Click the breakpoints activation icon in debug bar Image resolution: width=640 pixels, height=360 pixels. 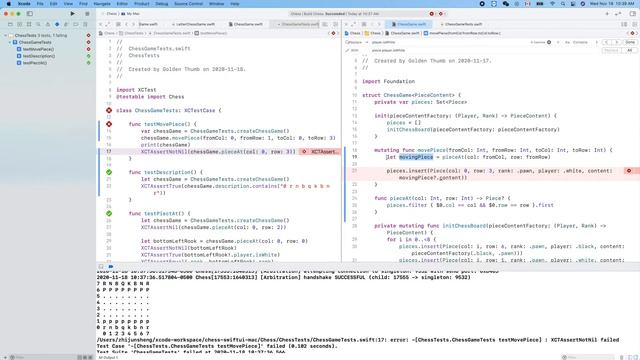111,267
